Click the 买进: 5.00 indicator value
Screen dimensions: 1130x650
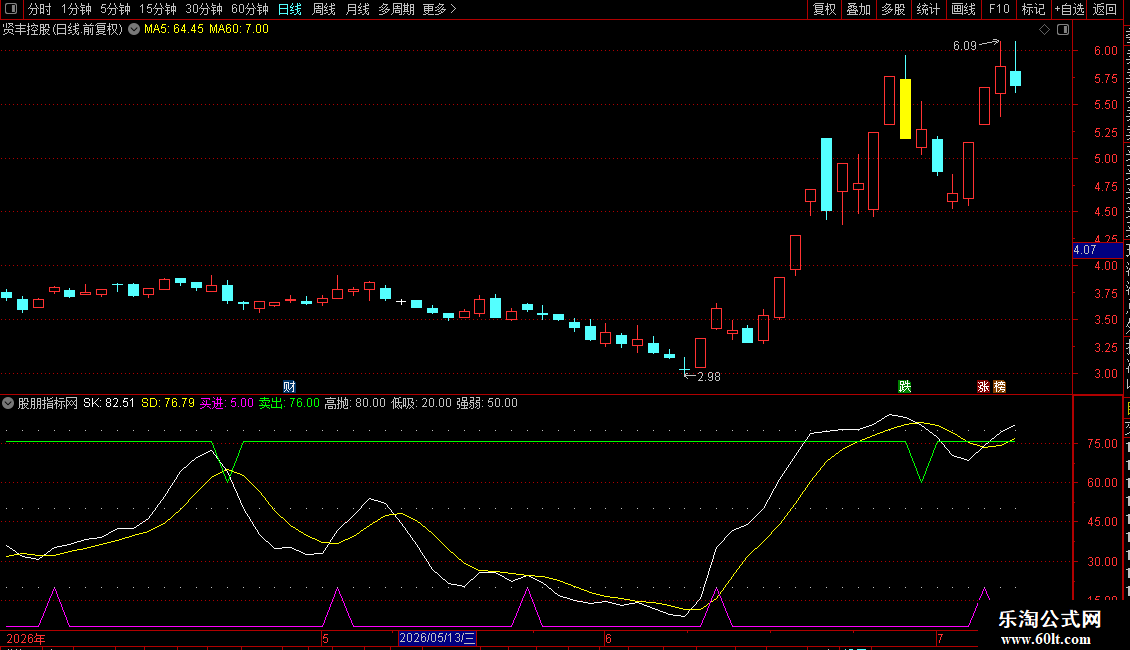pyautogui.click(x=227, y=404)
